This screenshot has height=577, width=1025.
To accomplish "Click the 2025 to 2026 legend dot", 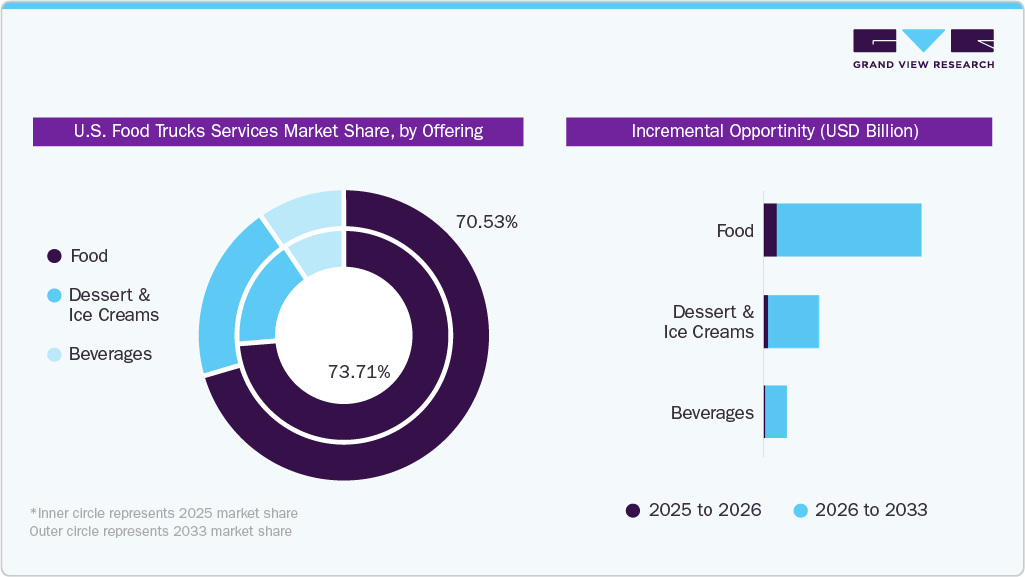I will (x=633, y=510).
